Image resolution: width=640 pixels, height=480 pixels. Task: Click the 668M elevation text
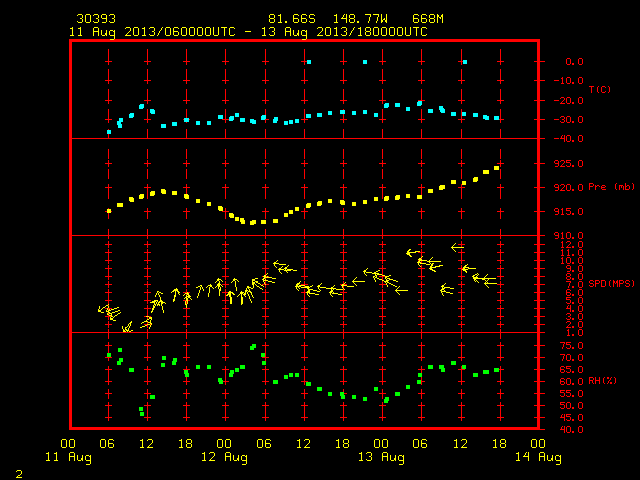click(x=428, y=19)
